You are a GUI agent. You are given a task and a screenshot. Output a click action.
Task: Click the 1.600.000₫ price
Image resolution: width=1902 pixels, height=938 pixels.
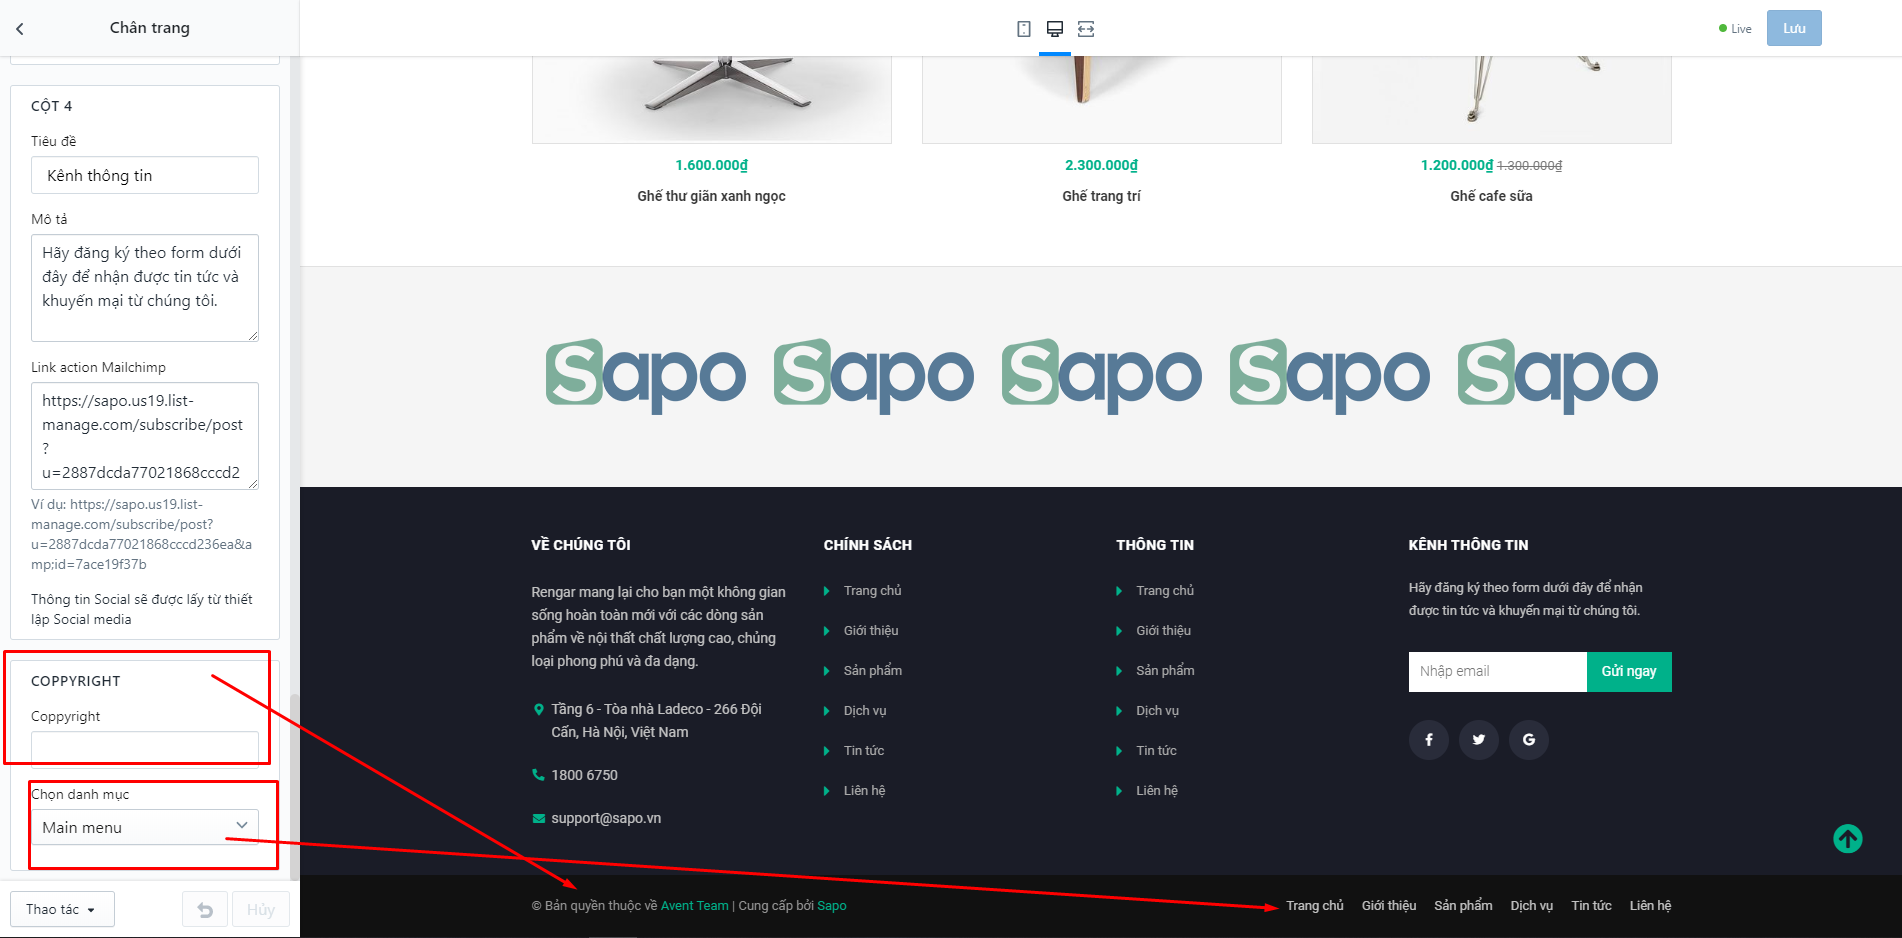[x=711, y=165]
